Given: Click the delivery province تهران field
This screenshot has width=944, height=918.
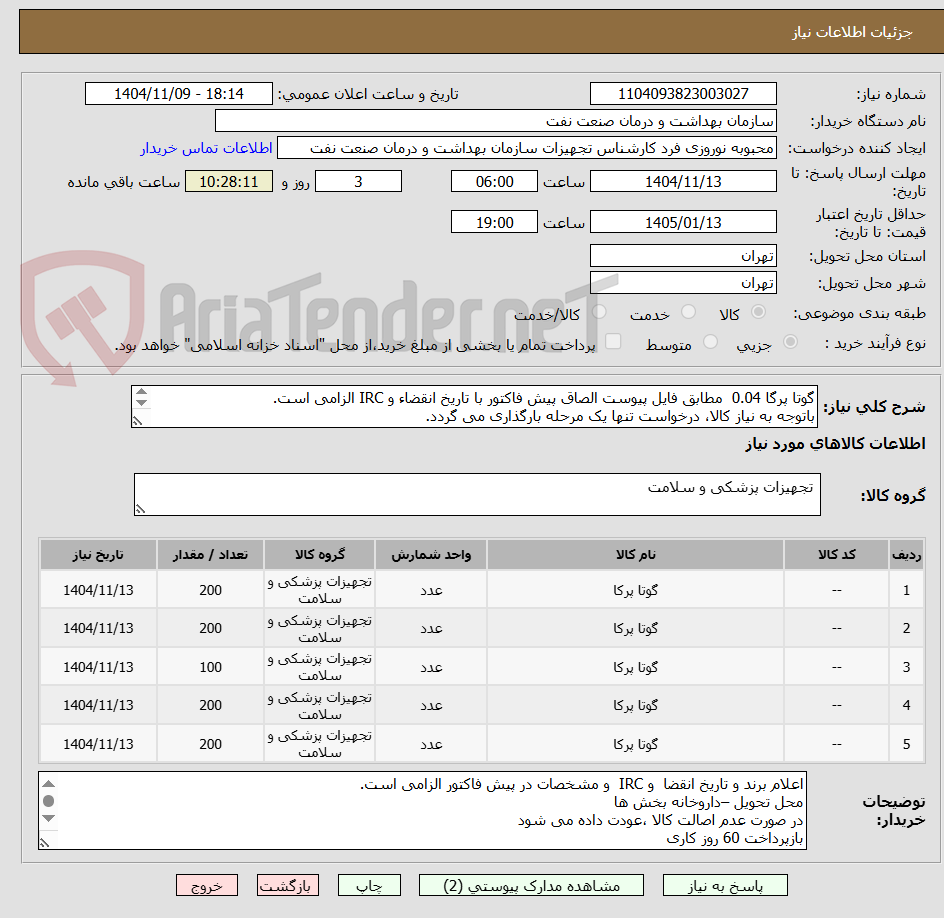Looking at the screenshot, I should coord(683,256).
